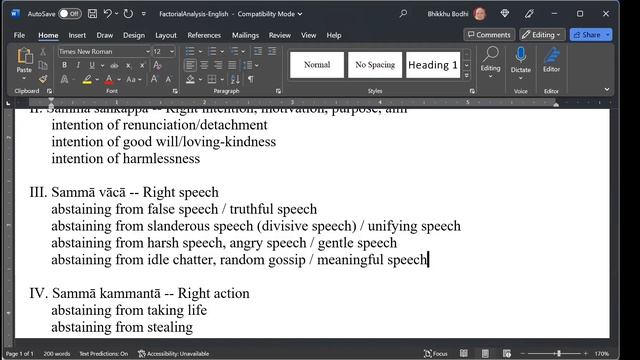This screenshot has height=360, width=640.
Task: Toggle Underline formatting
Action: pyautogui.click(x=92, y=65)
